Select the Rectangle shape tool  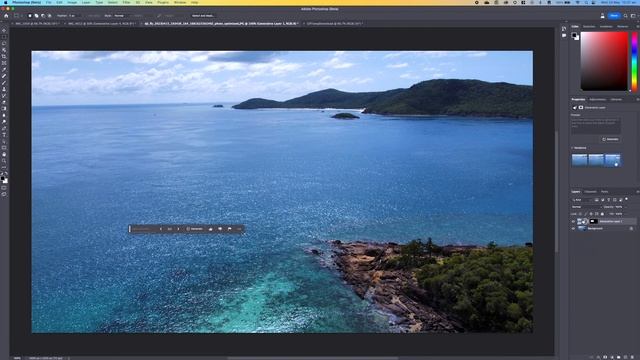[x=4, y=148]
